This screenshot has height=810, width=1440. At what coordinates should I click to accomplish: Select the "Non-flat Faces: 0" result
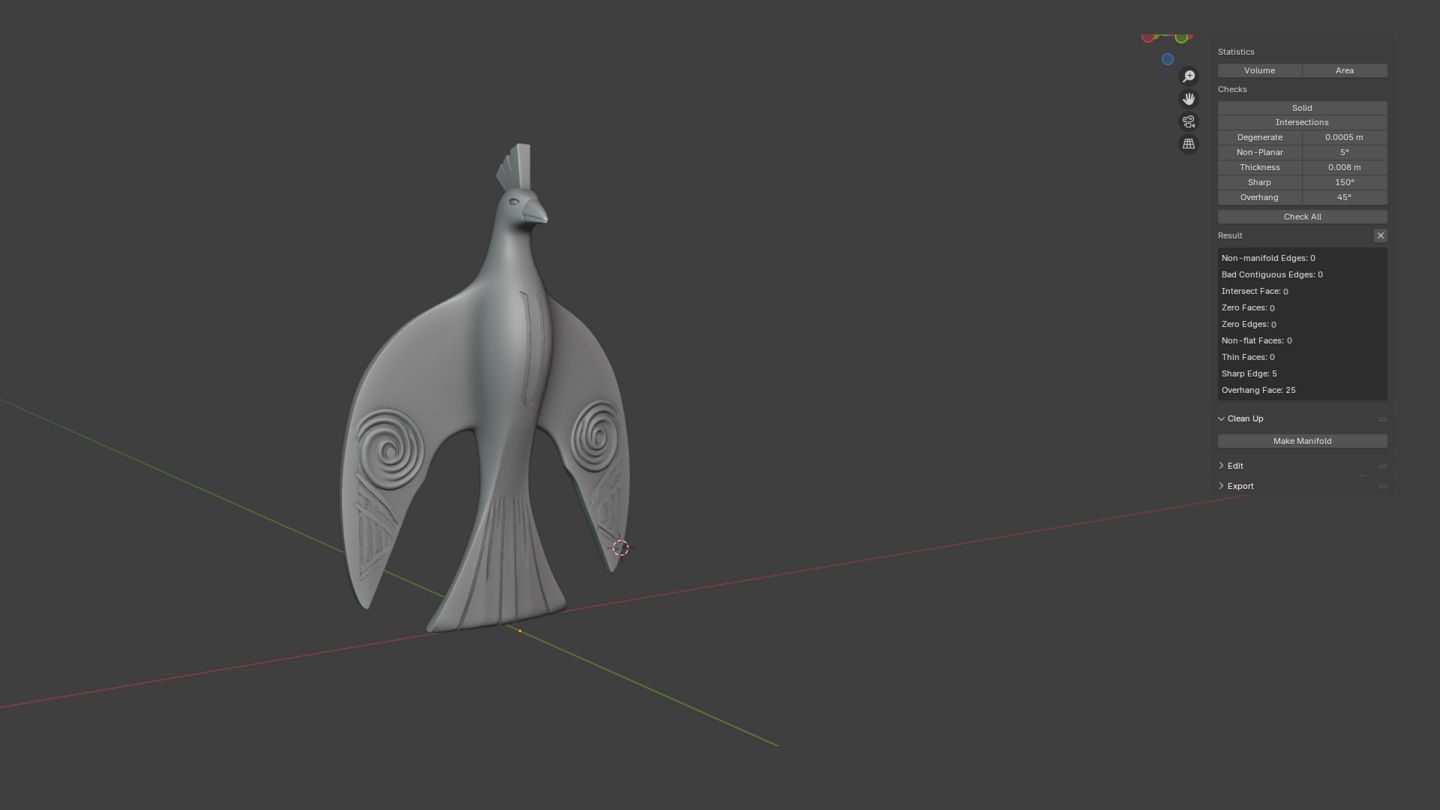coord(1257,341)
